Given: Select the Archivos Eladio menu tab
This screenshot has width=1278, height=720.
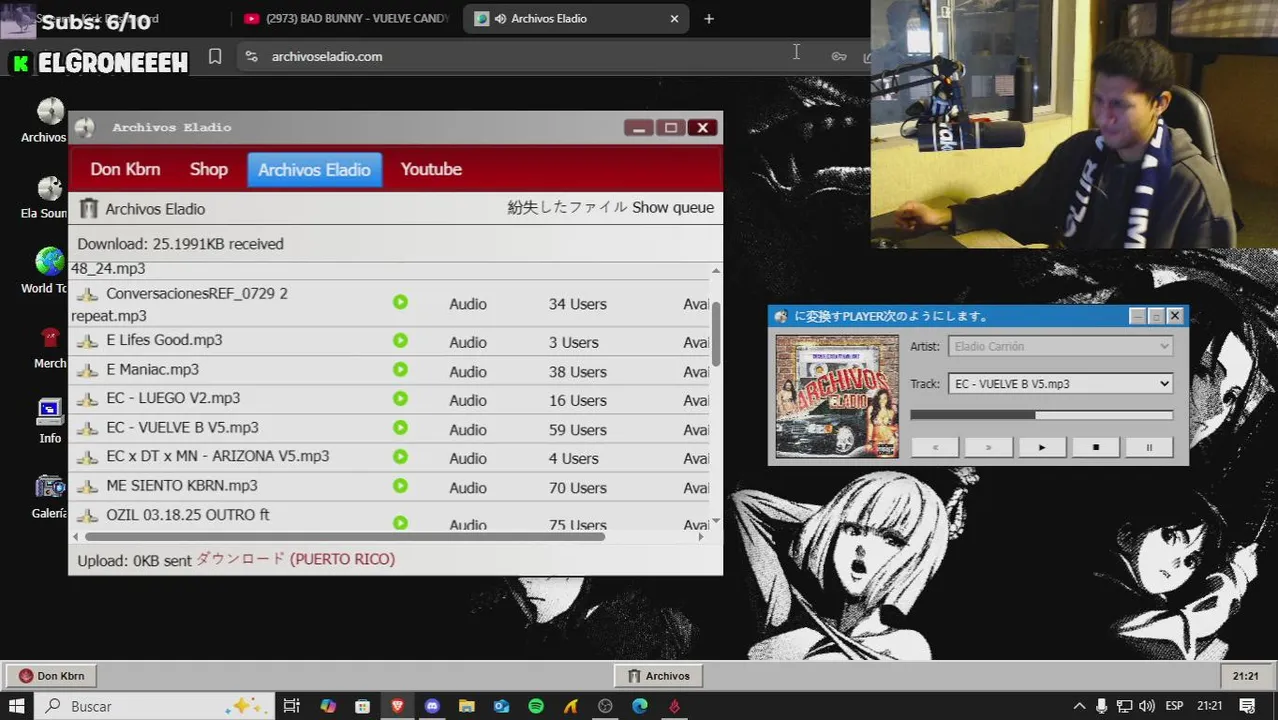Looking at the screenshot, I should (x=314, y=170).
